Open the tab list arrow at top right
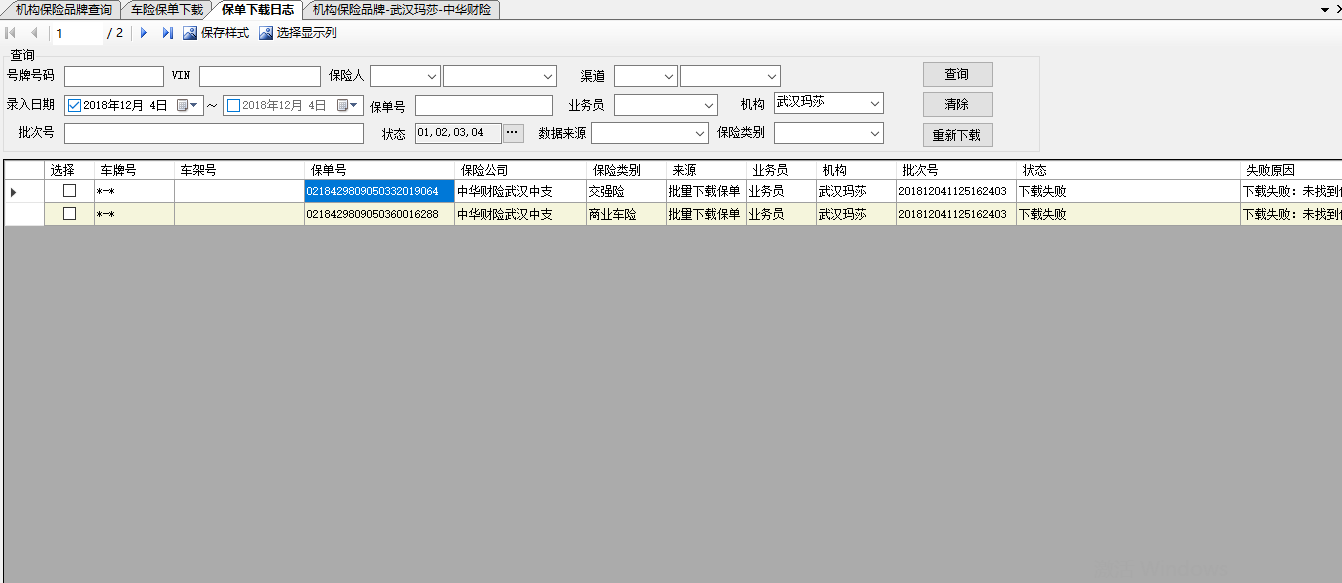Viewport: 1342px width, 583px height. [x=1324, y=9]
